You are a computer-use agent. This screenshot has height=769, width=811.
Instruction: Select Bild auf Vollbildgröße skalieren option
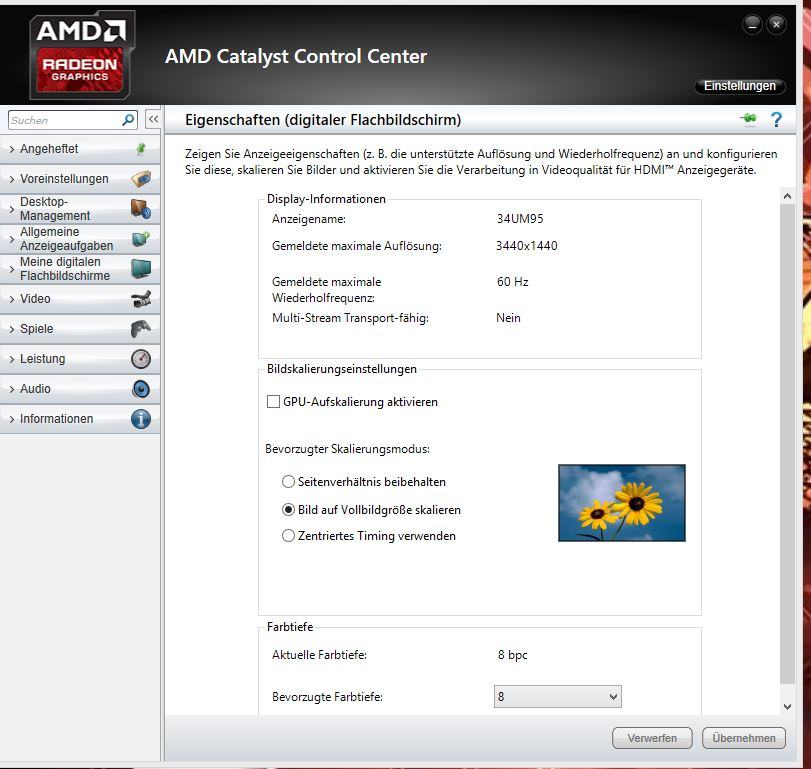click(x=288, y=509)
